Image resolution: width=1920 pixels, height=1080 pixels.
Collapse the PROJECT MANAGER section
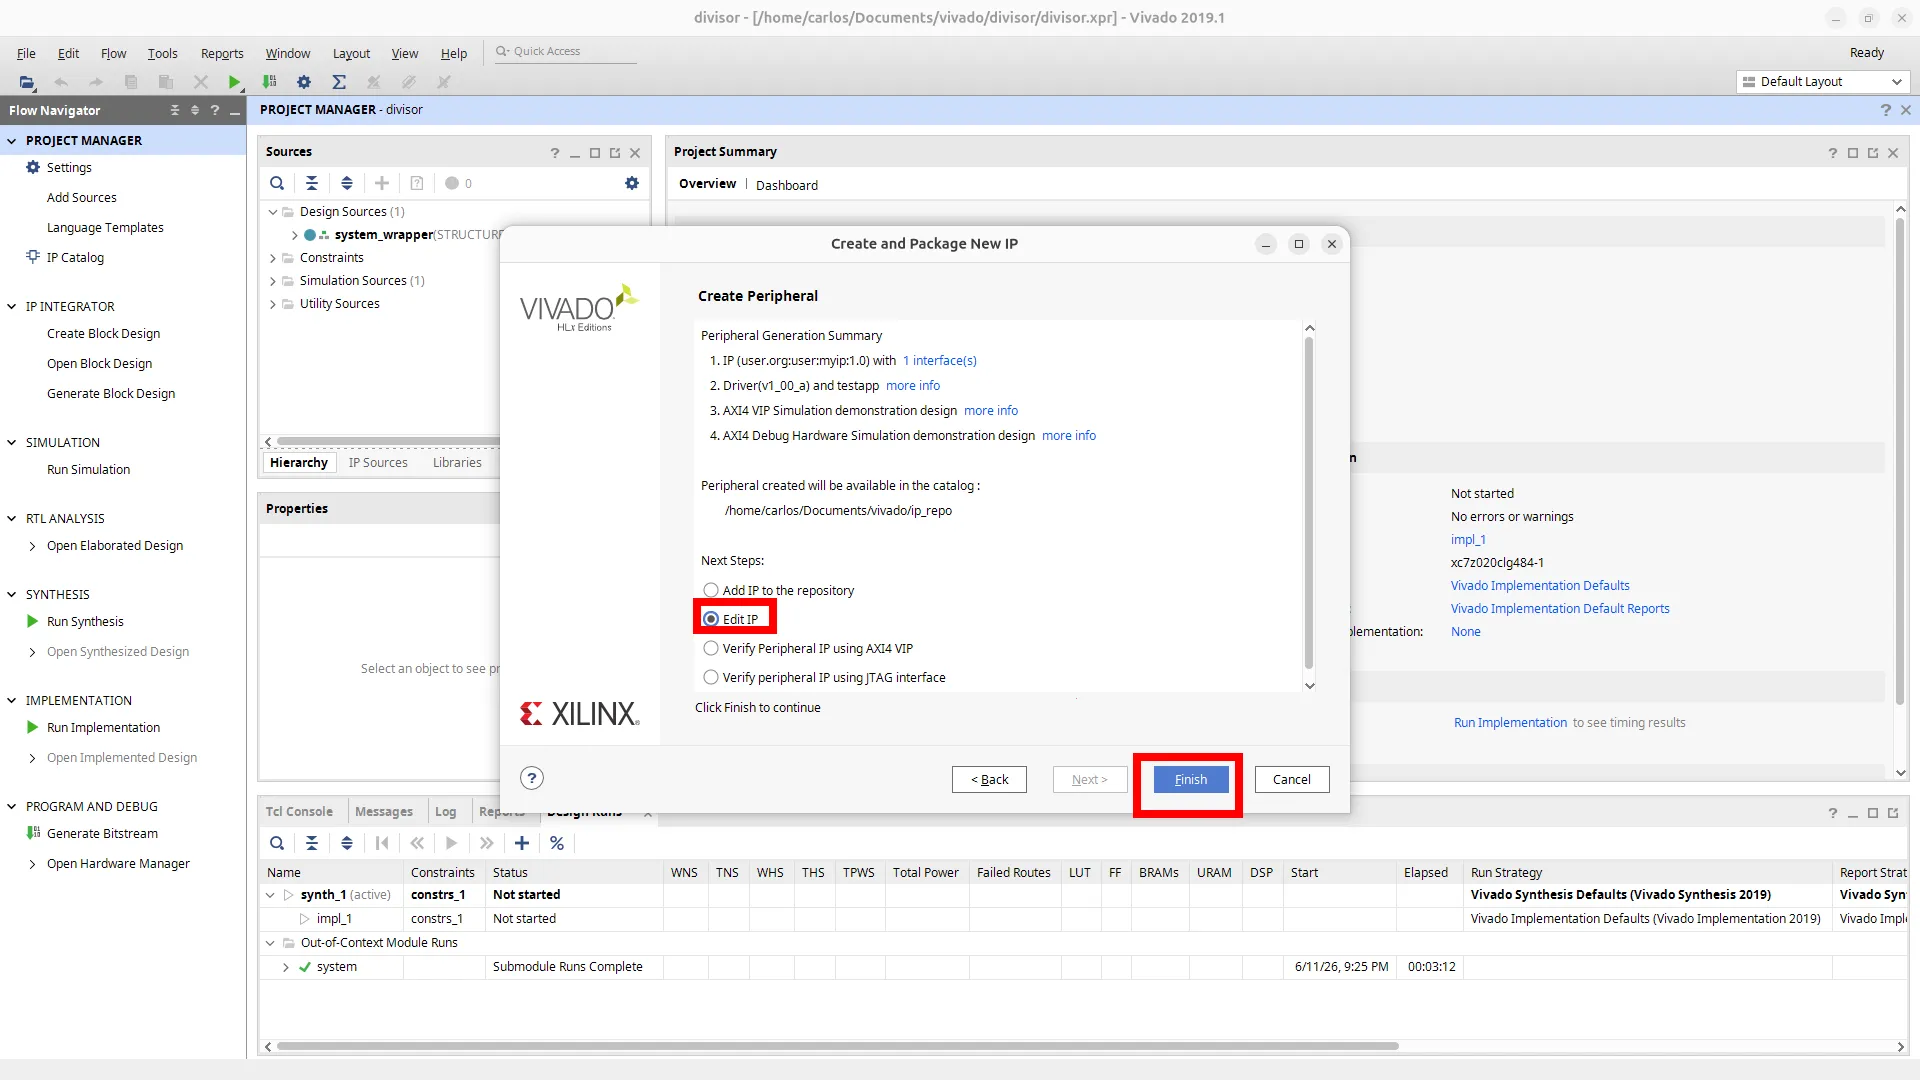(x=12, y=141)
